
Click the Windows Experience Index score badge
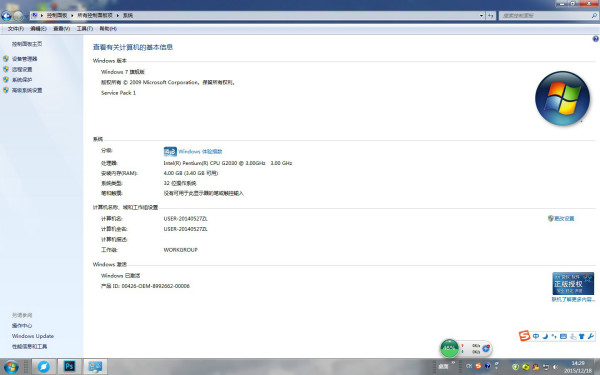click(170, 152)
